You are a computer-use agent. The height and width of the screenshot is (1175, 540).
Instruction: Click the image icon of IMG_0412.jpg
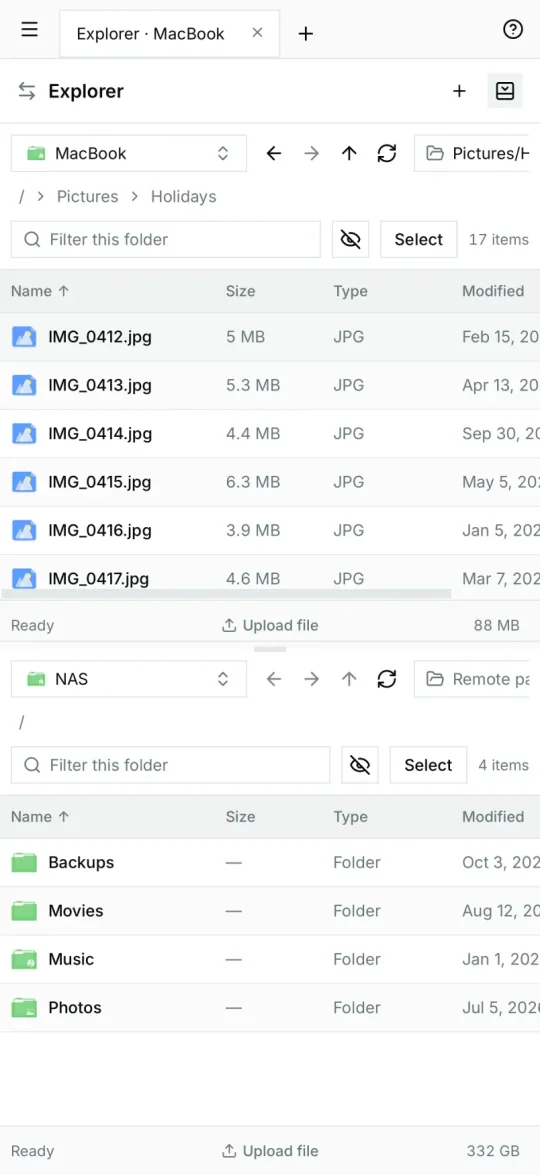click(24, 337)
